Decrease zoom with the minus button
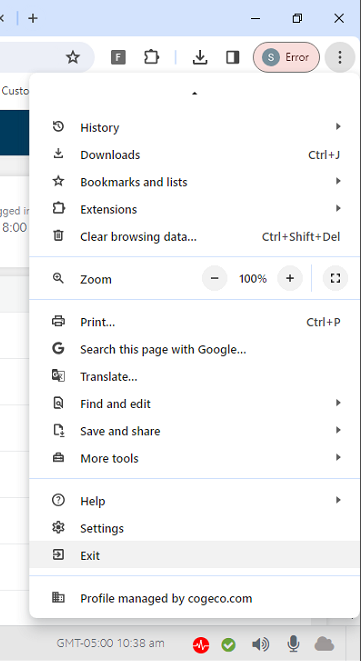The height and width of the screenshot is (661, 361). tap(215, 278)
